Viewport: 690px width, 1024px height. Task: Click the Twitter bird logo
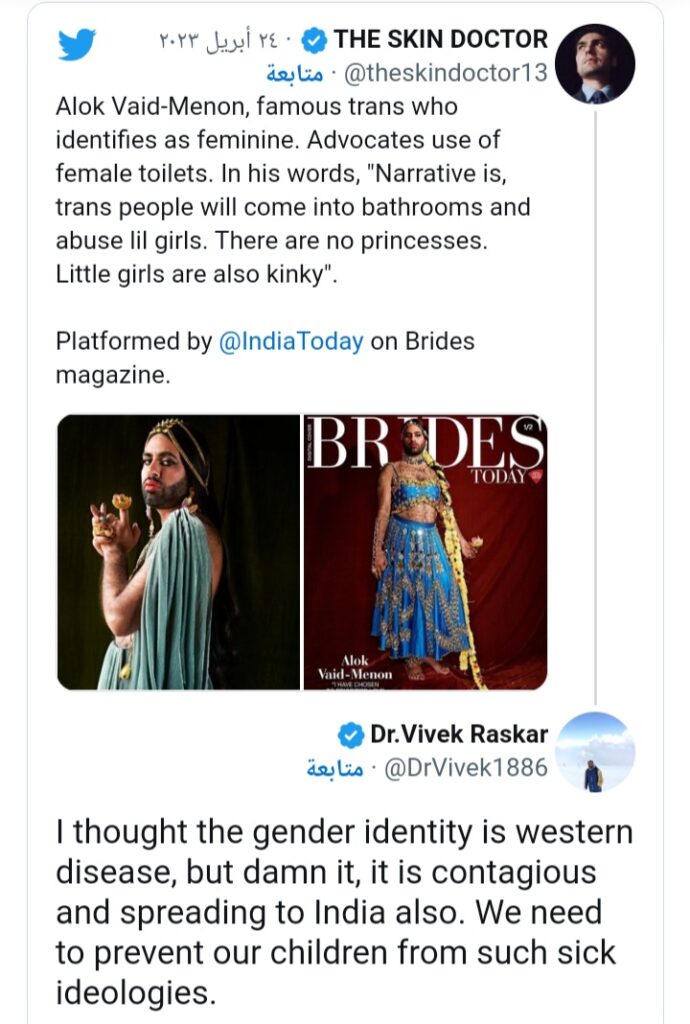pyautogui.click(x=78, y=43)
